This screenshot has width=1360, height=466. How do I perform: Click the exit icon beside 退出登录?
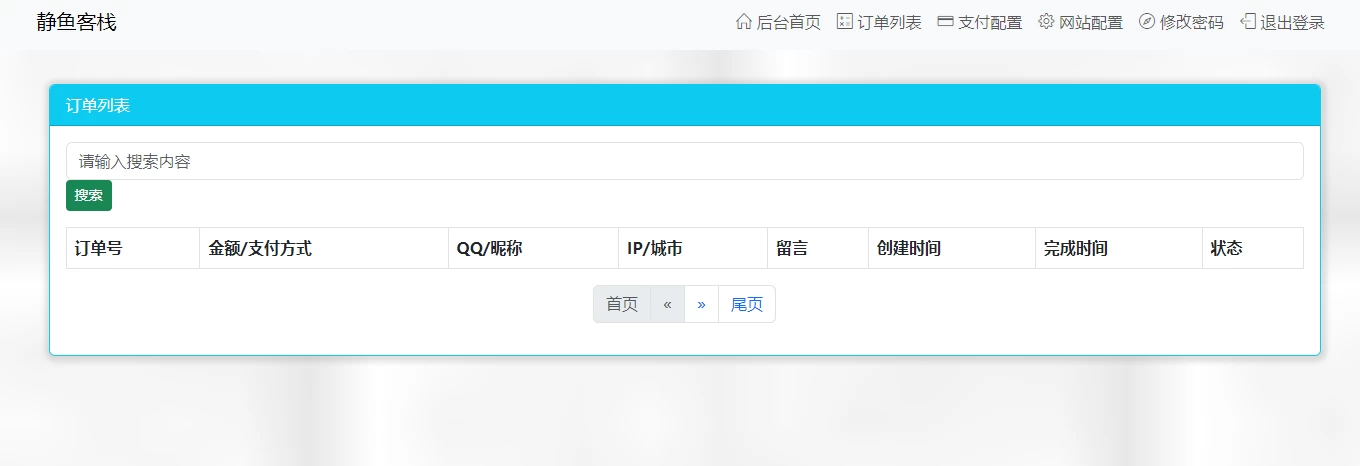[1248, 22]
